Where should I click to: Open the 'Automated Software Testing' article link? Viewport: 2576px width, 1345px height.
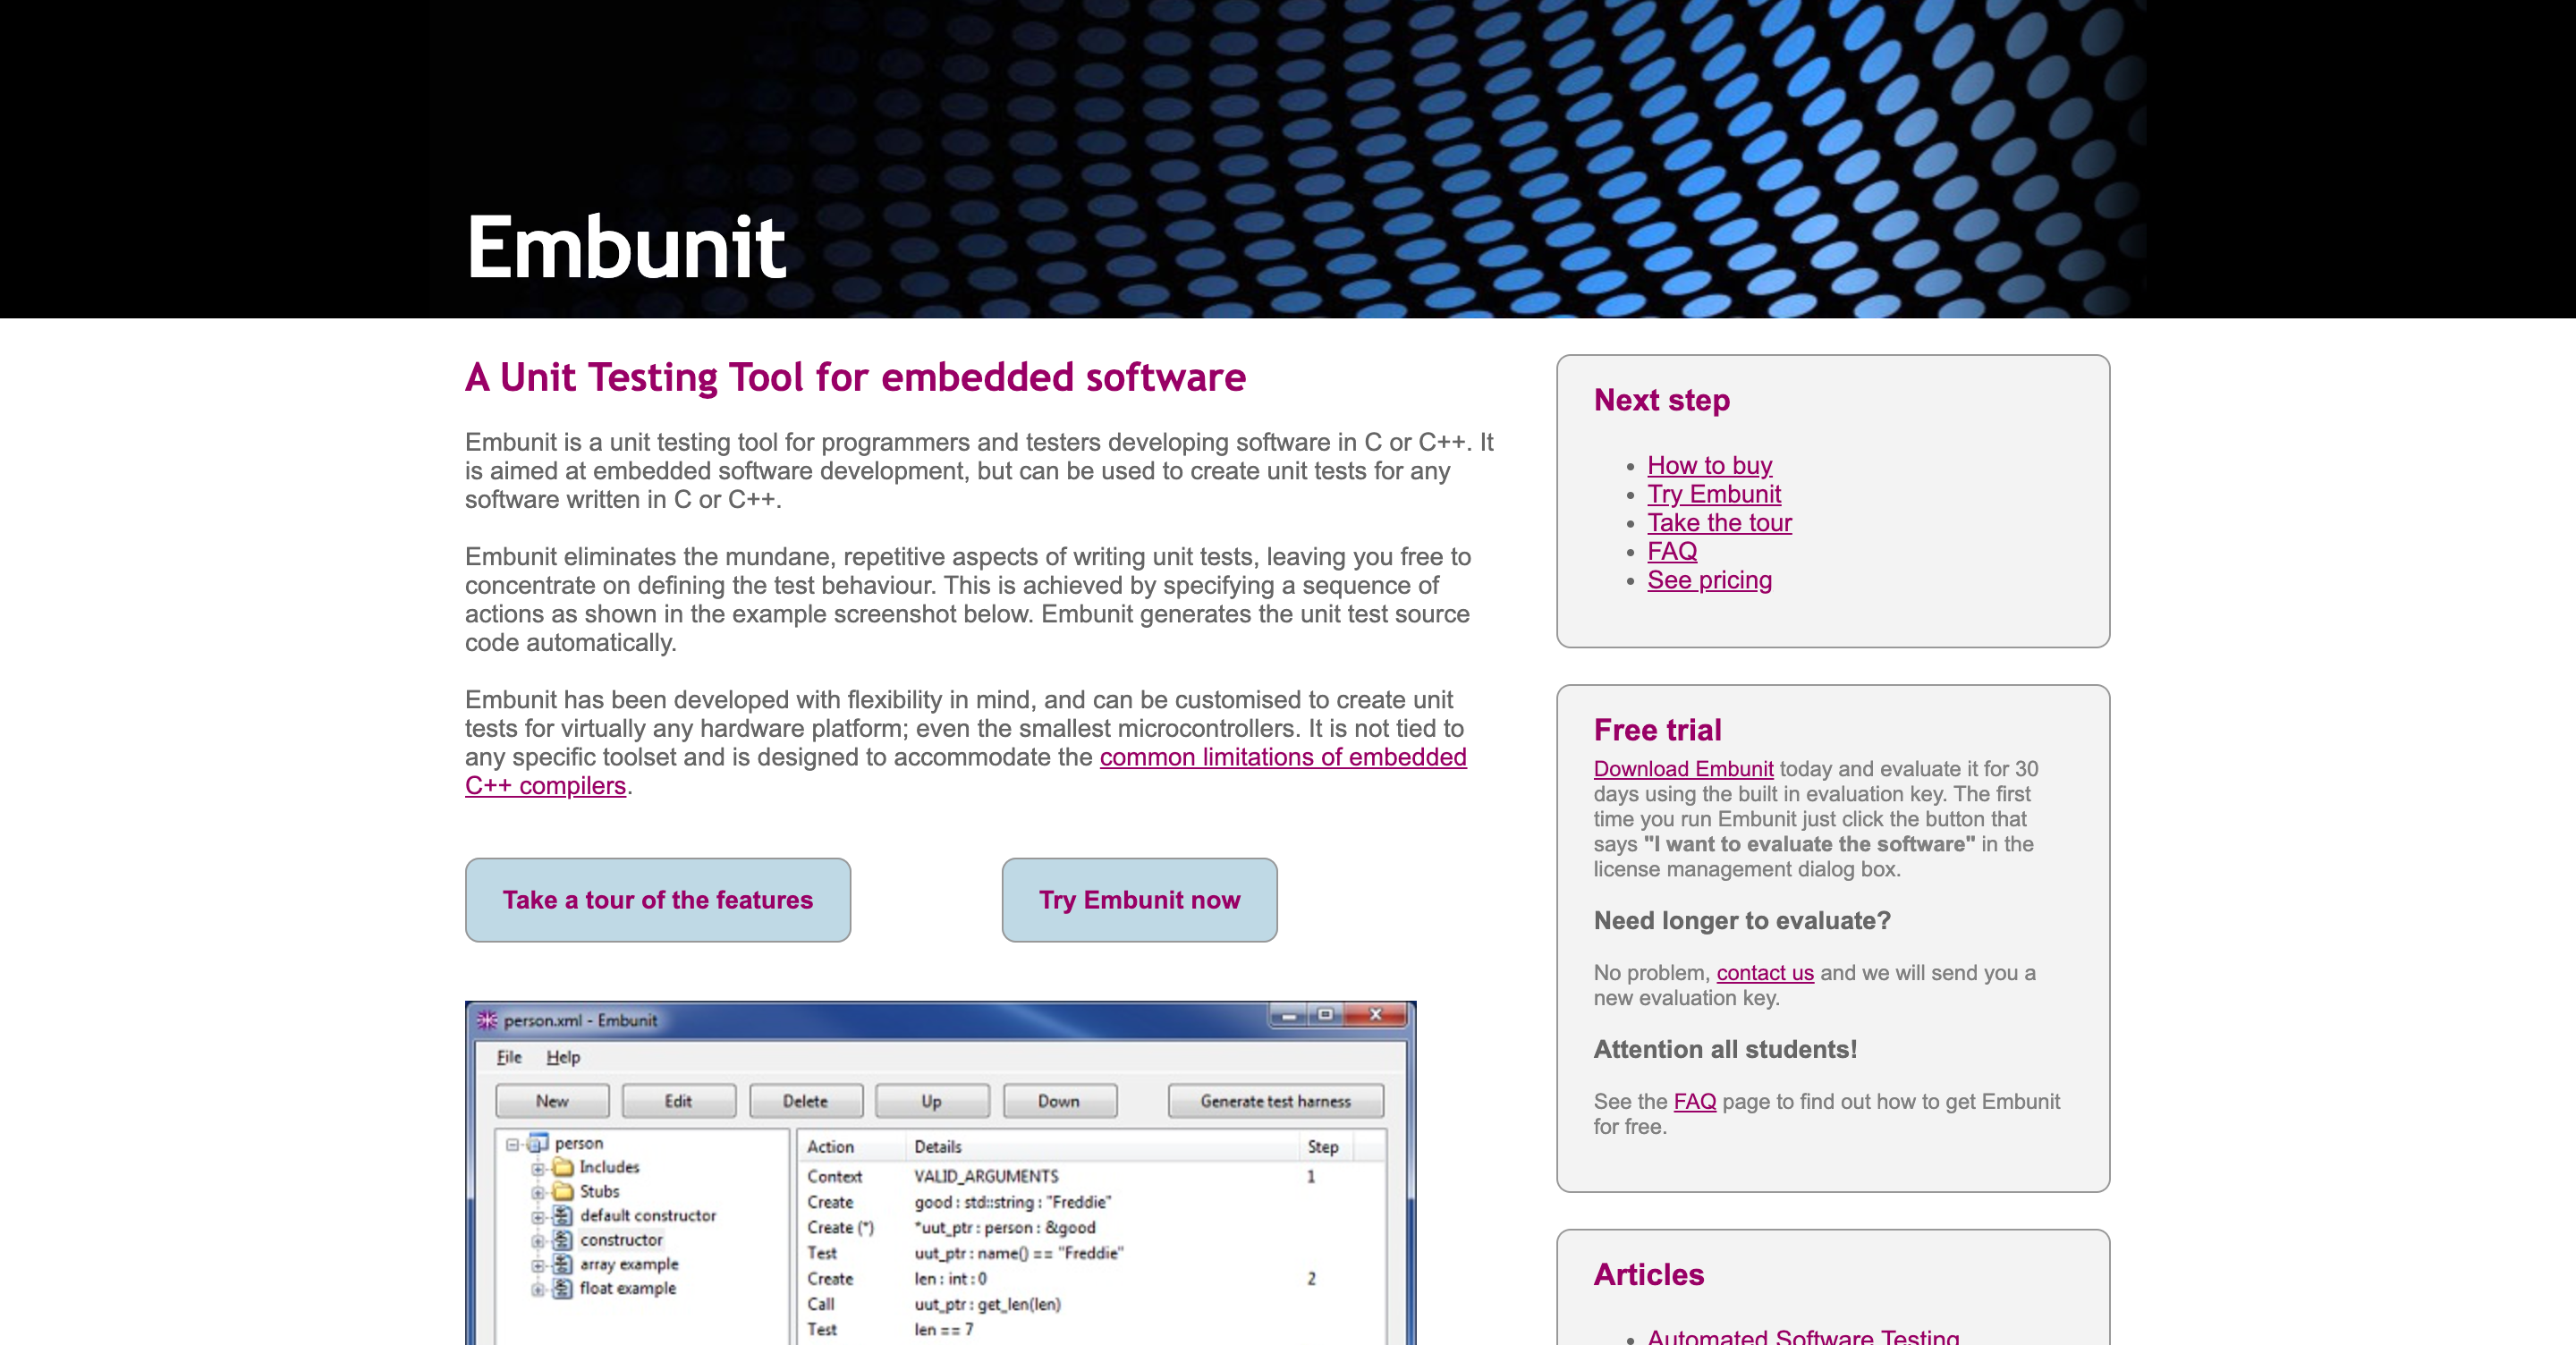click(x=1803, y=1336)
